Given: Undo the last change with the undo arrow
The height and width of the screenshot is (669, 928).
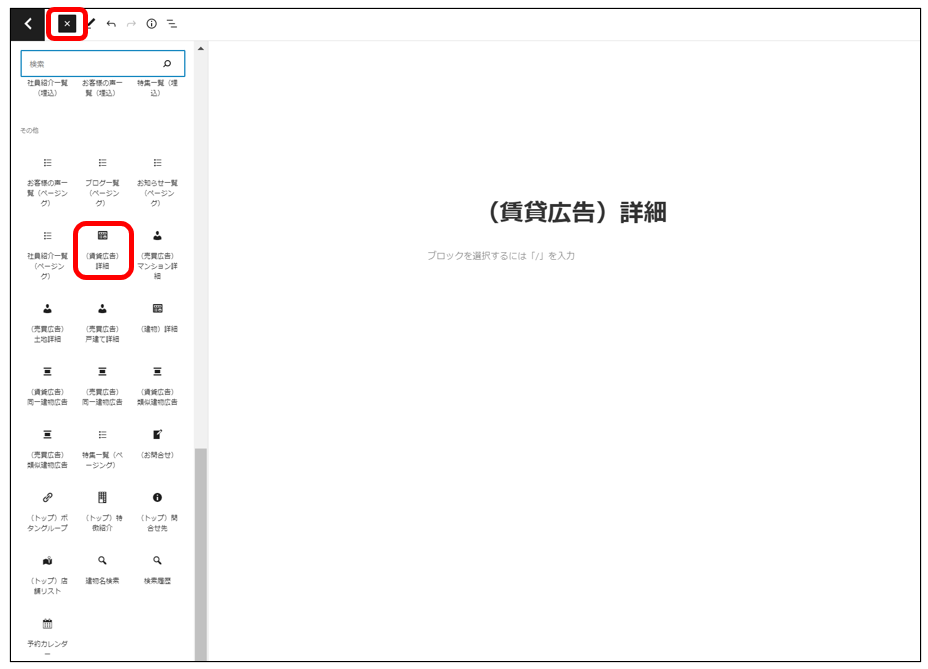Looking at the screenshot, I should click(111, 24).
